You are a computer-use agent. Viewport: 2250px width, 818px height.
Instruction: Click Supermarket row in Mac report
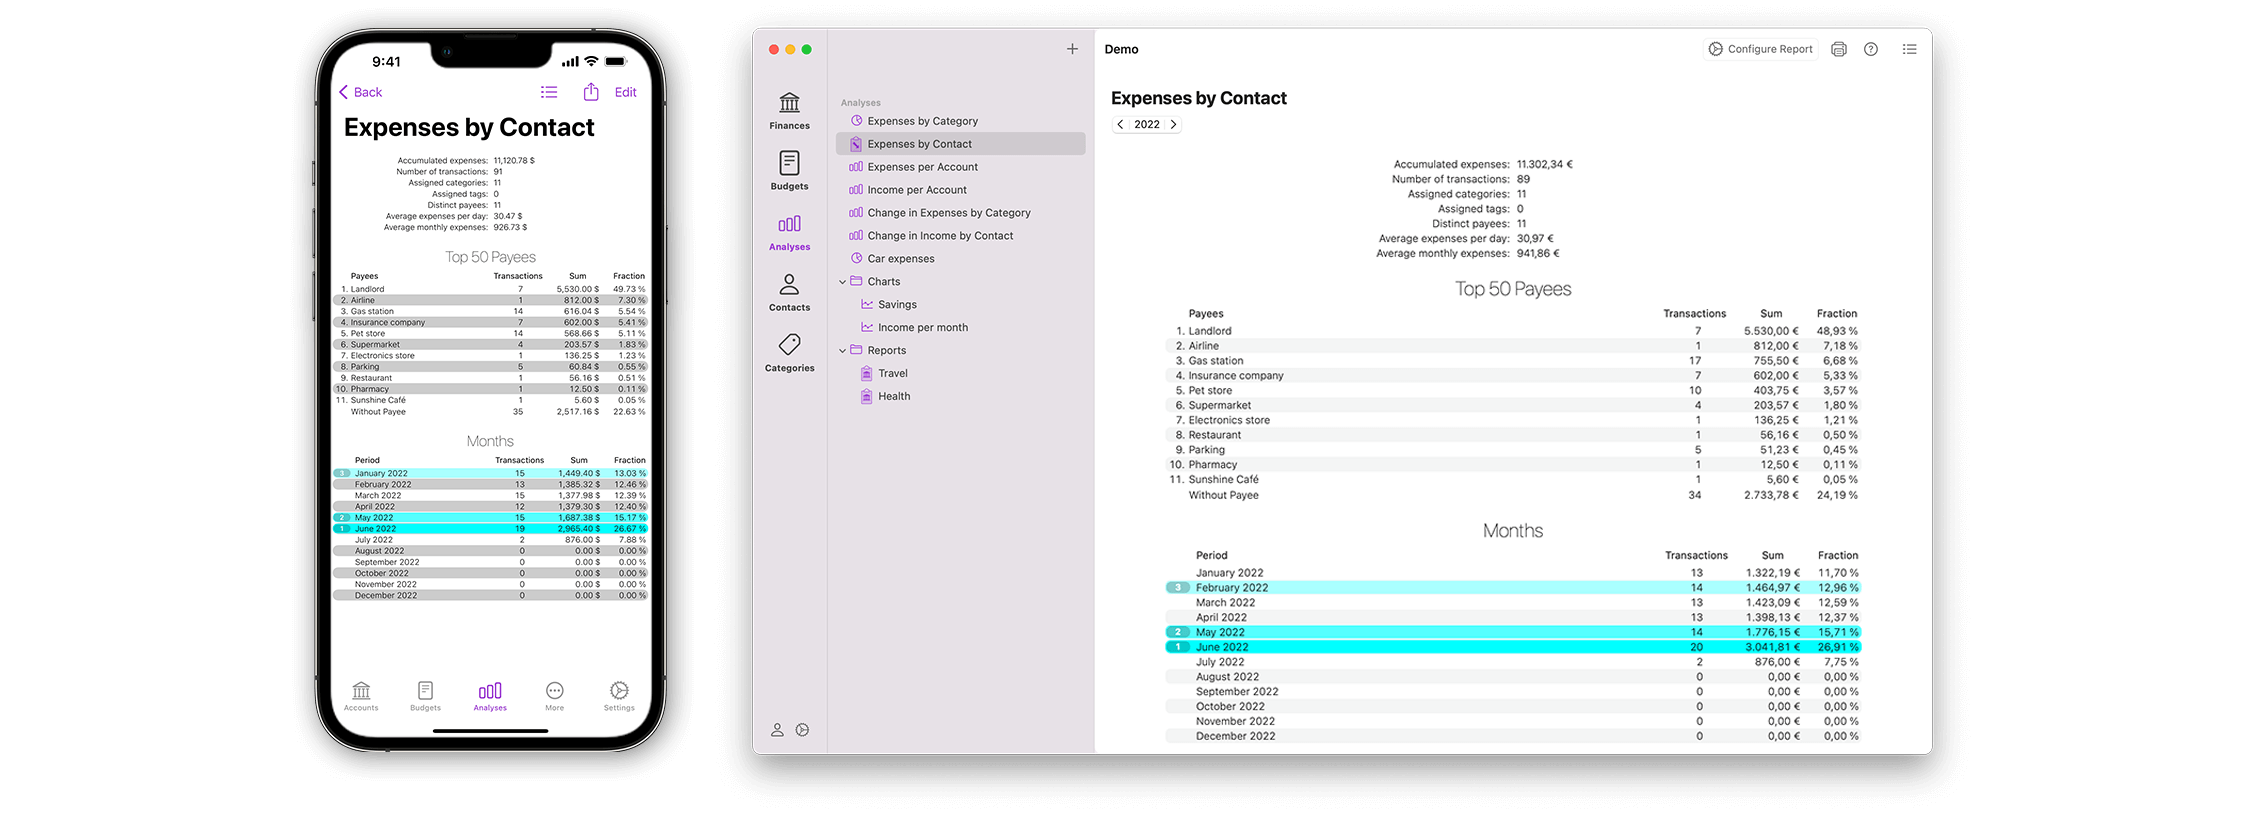[1513, 406]
